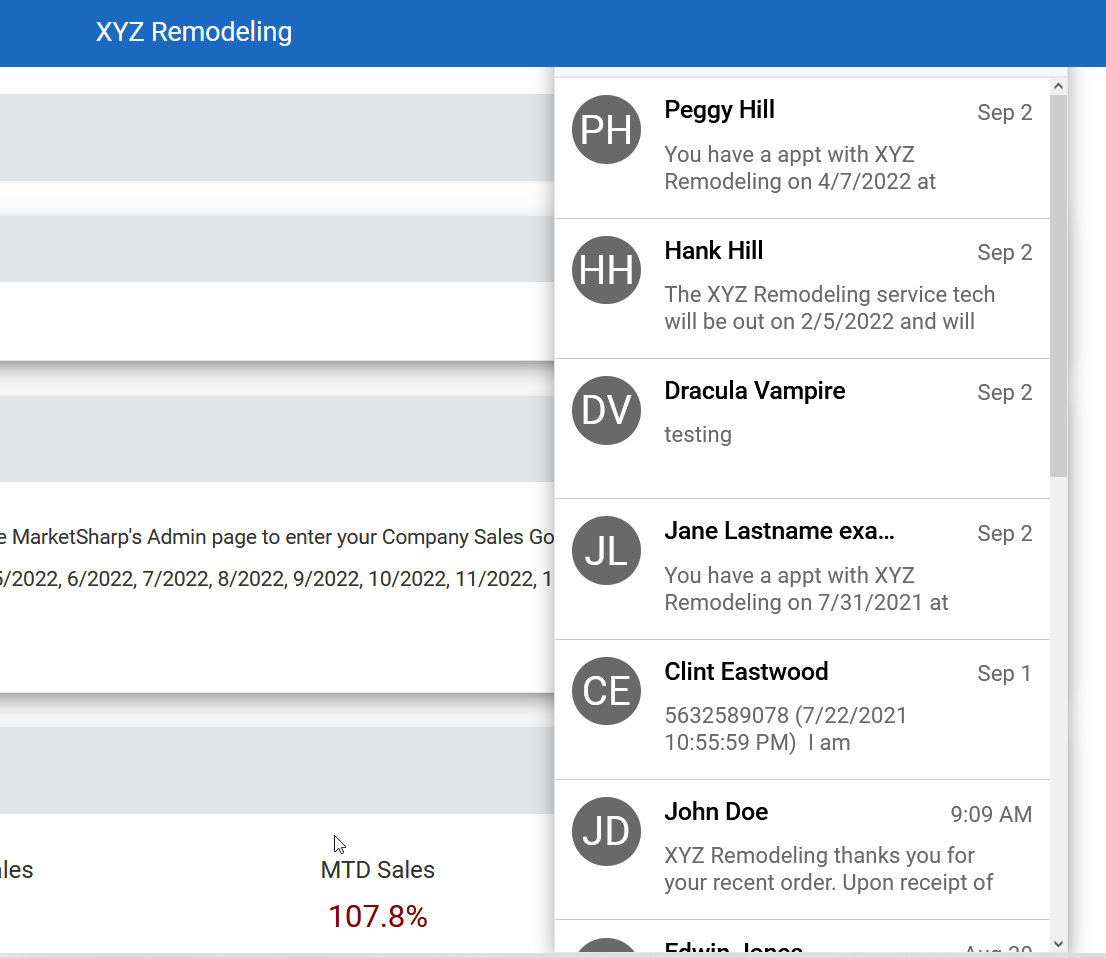Viewport: 1106px width, 958px height.
Task: Open Clint Eastwood's message preview text
Action: (785, 729)
